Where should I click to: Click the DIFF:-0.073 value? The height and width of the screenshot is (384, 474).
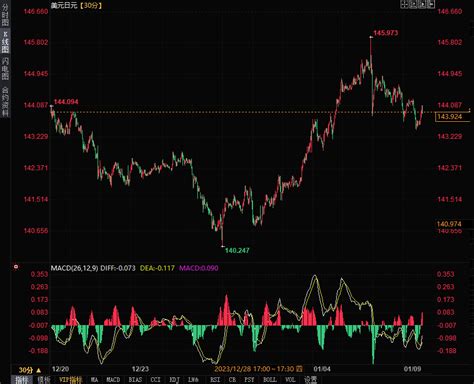[x=118, y=268]
